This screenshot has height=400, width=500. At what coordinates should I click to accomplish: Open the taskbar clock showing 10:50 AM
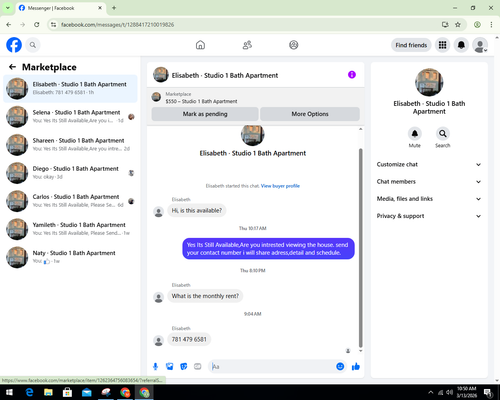click(466, 392)
